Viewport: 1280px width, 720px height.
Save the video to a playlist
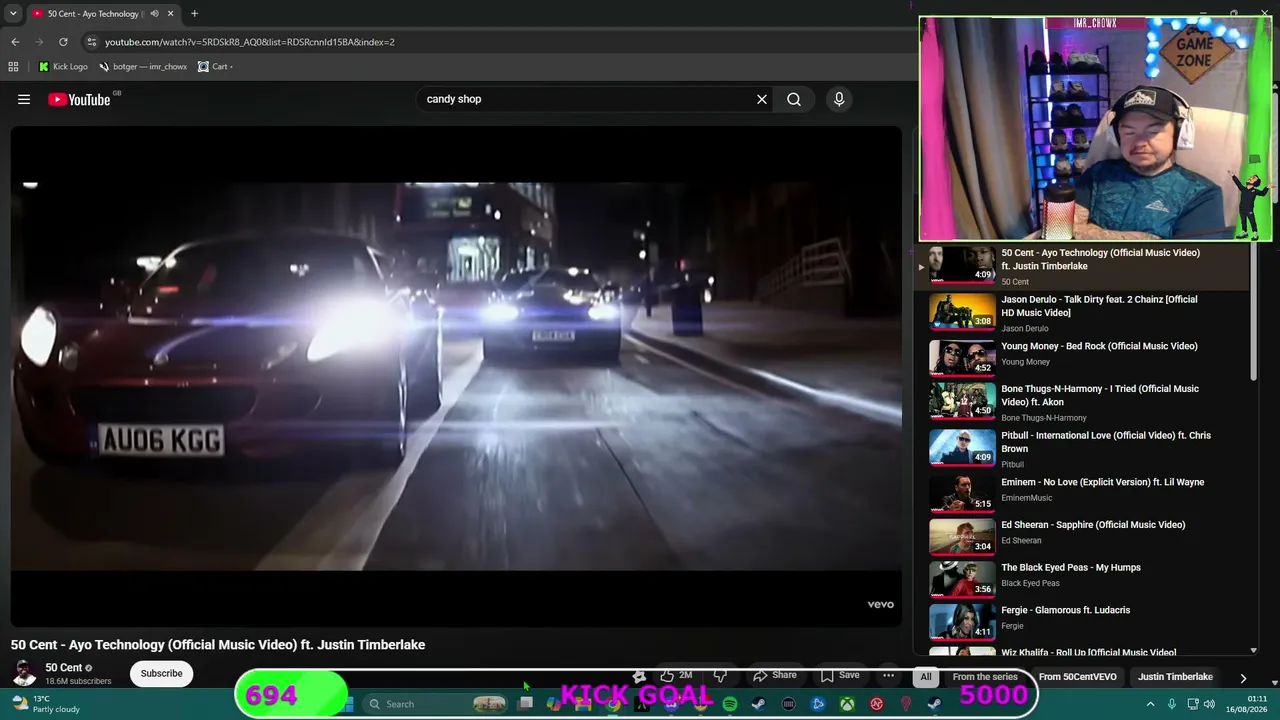(840, 675)
